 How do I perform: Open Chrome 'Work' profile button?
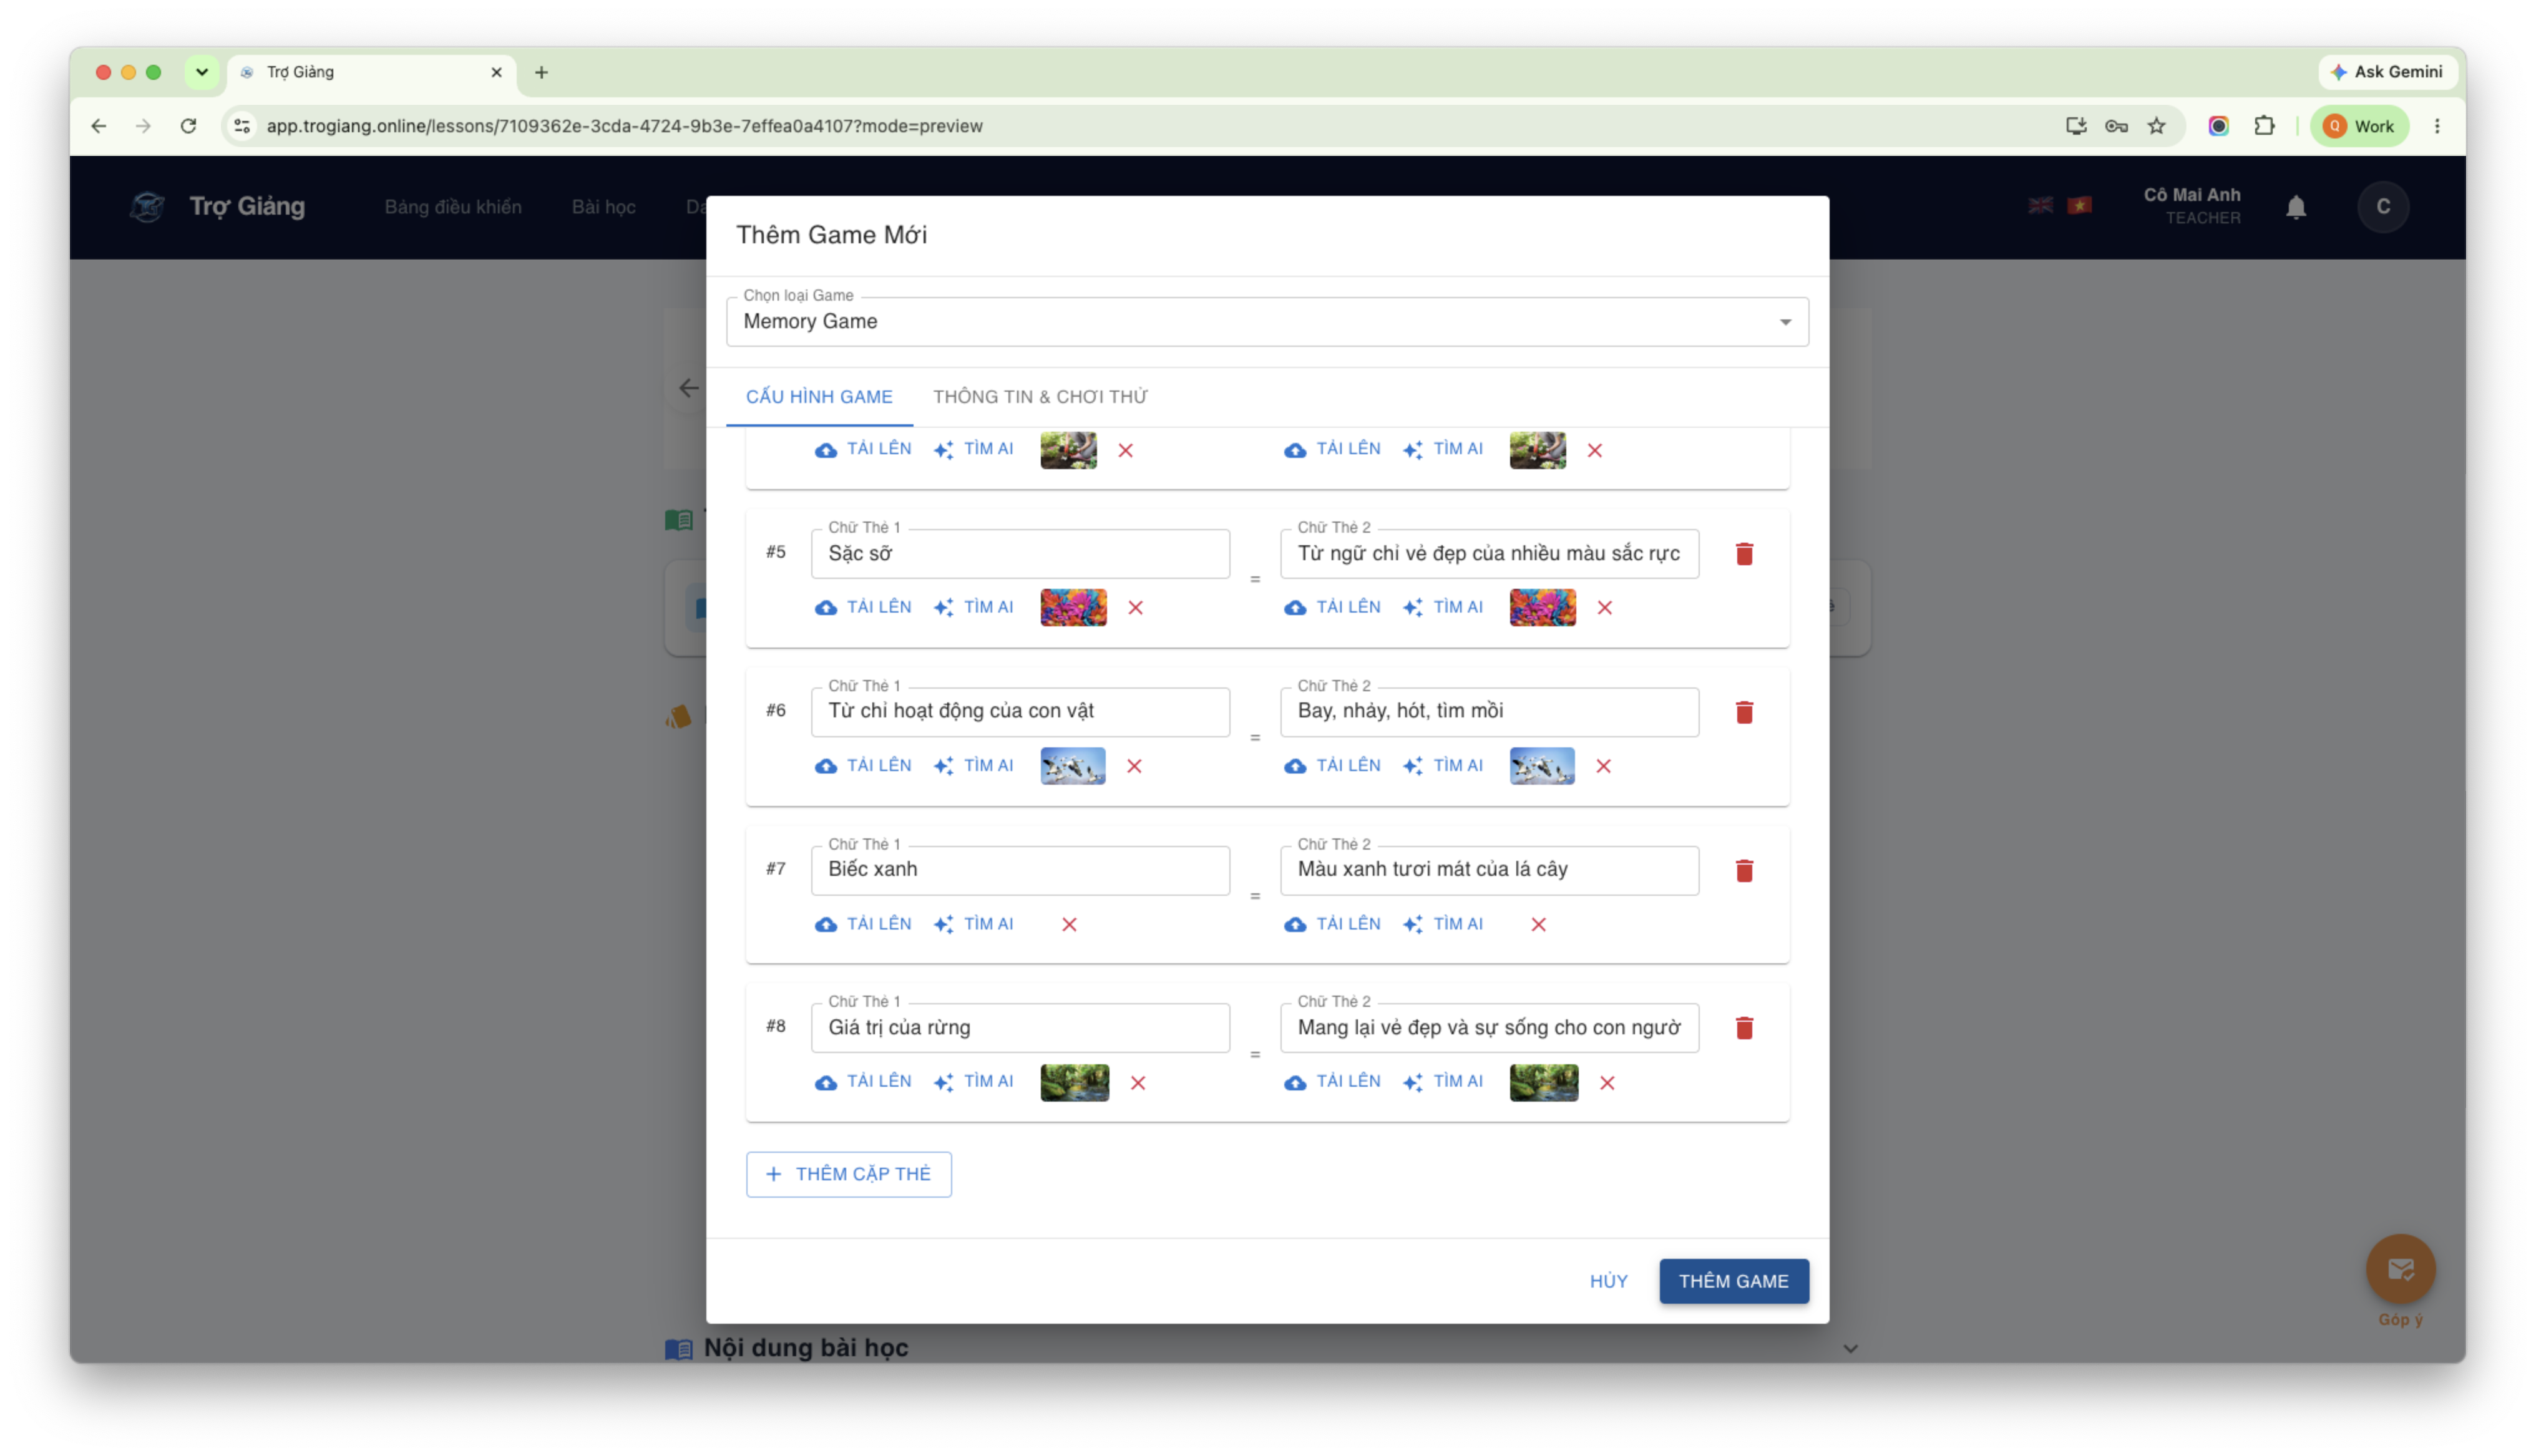2360,126
